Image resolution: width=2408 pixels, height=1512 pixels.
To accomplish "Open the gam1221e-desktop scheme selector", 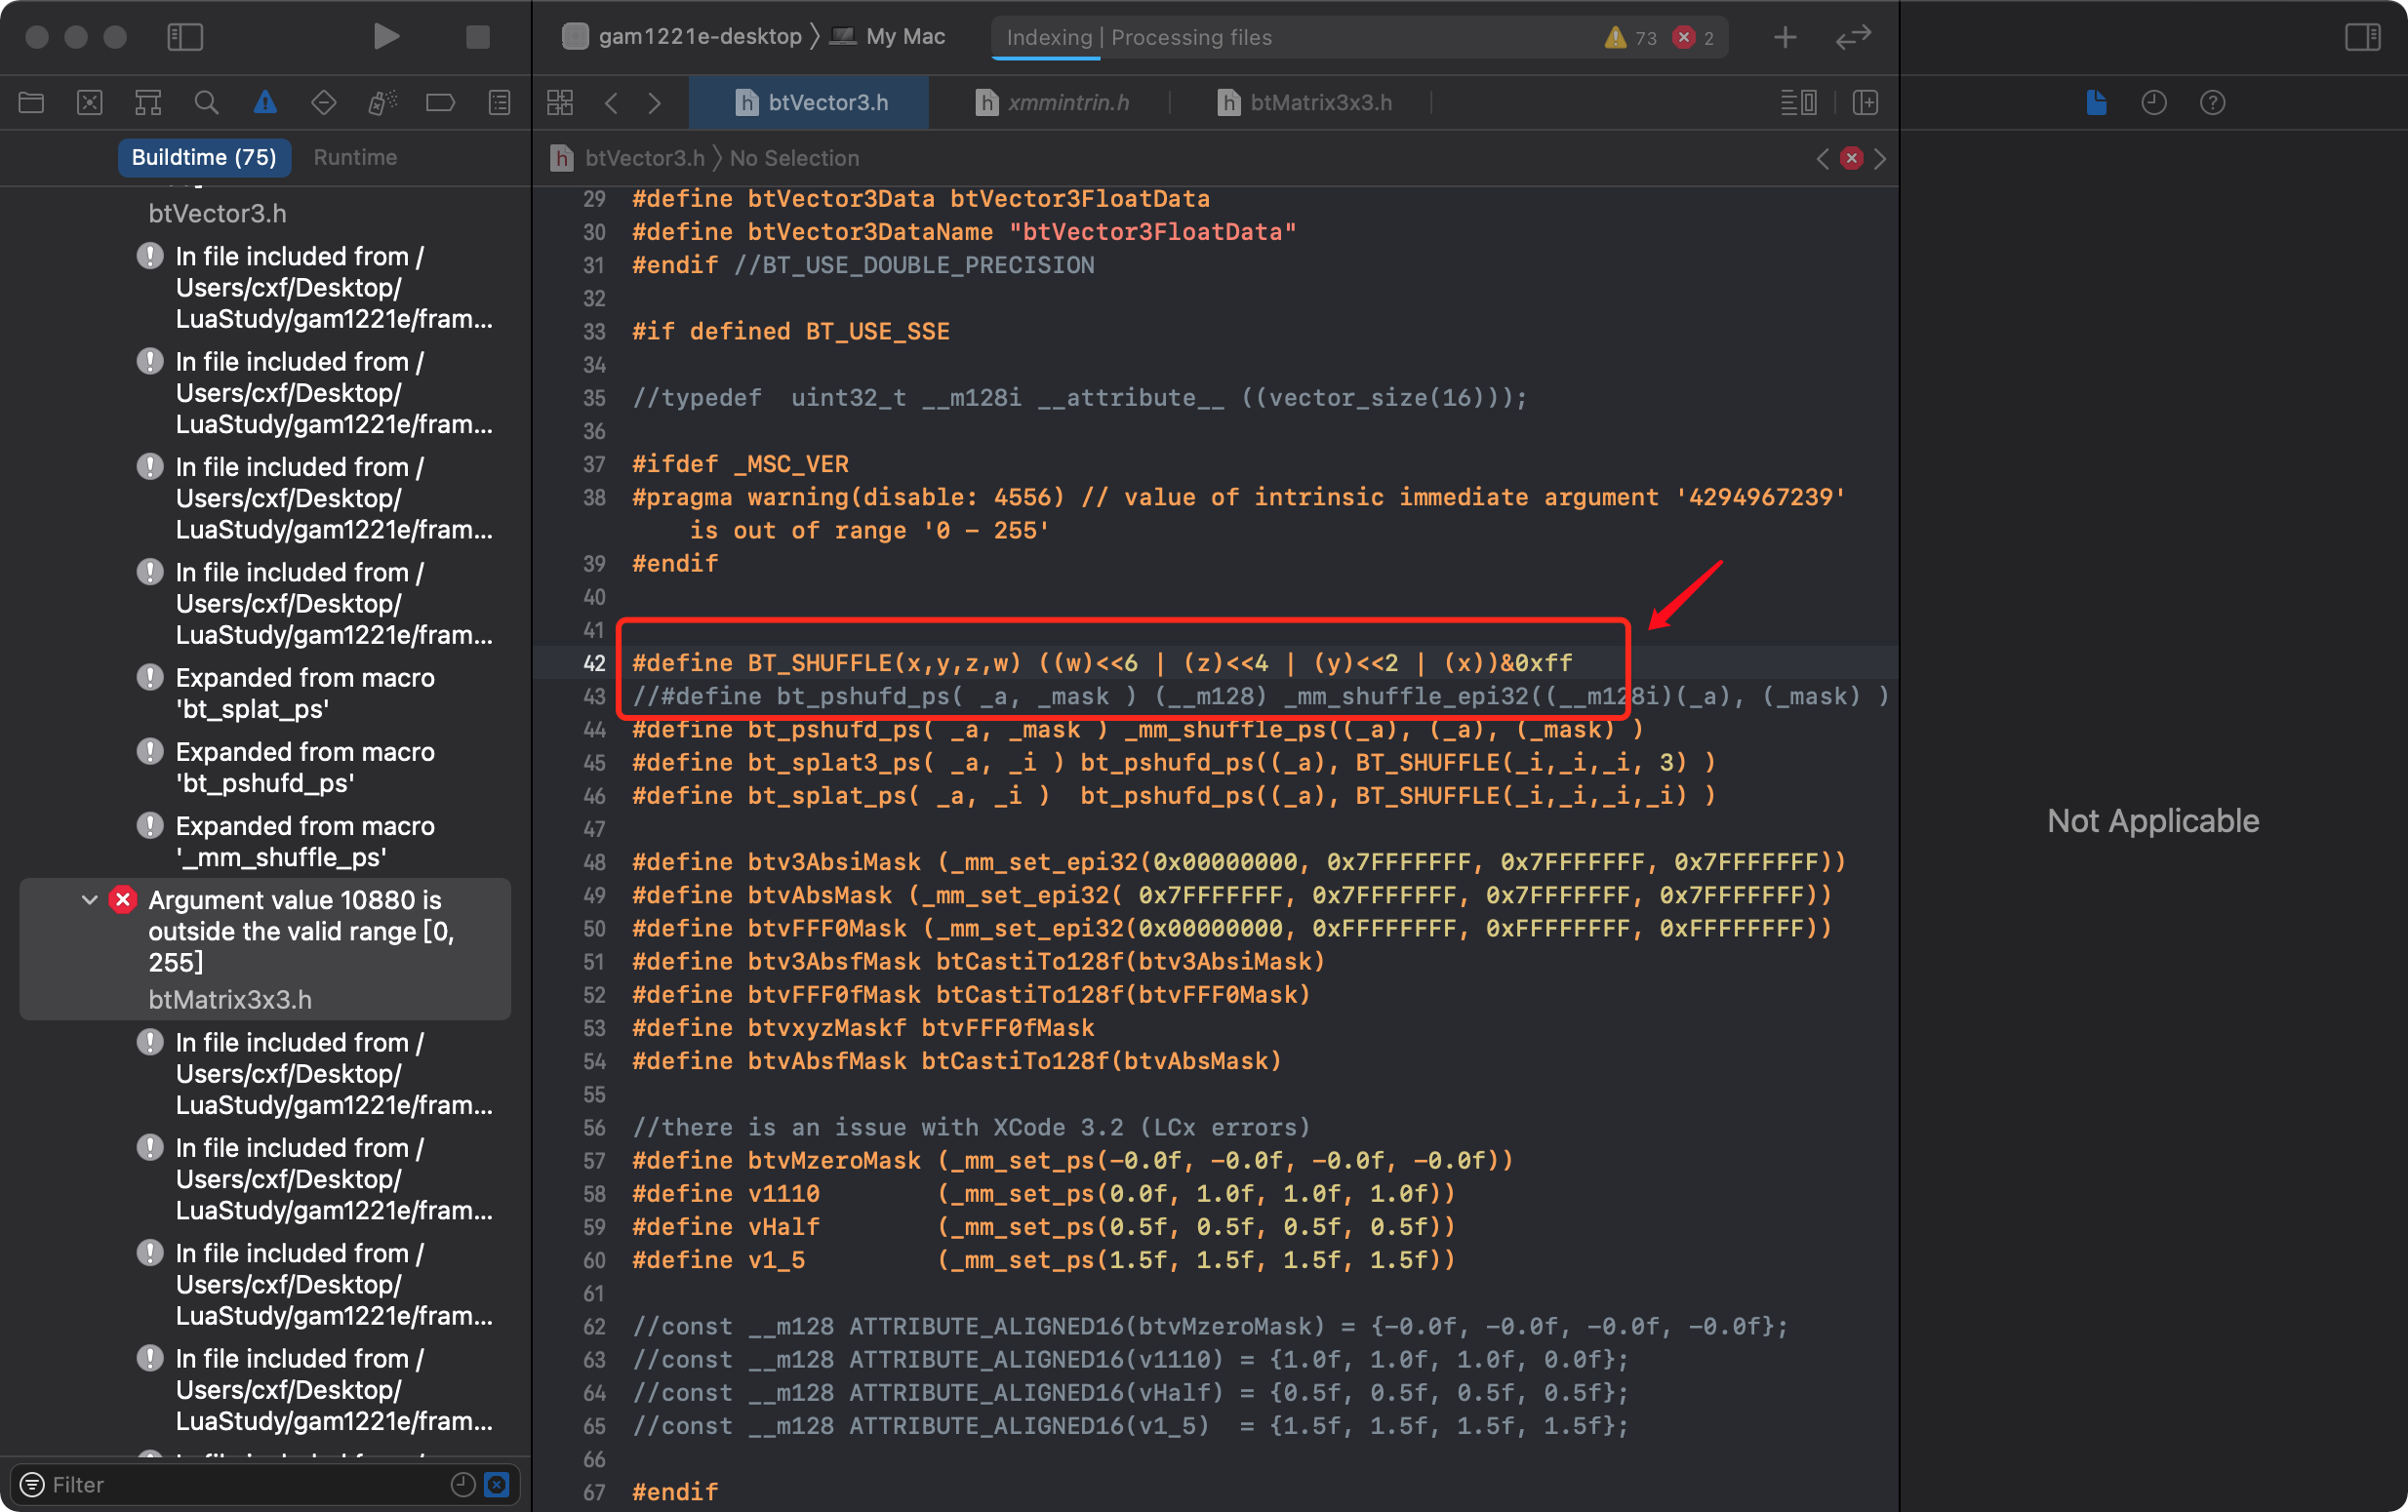I will [x=699, y=37].
